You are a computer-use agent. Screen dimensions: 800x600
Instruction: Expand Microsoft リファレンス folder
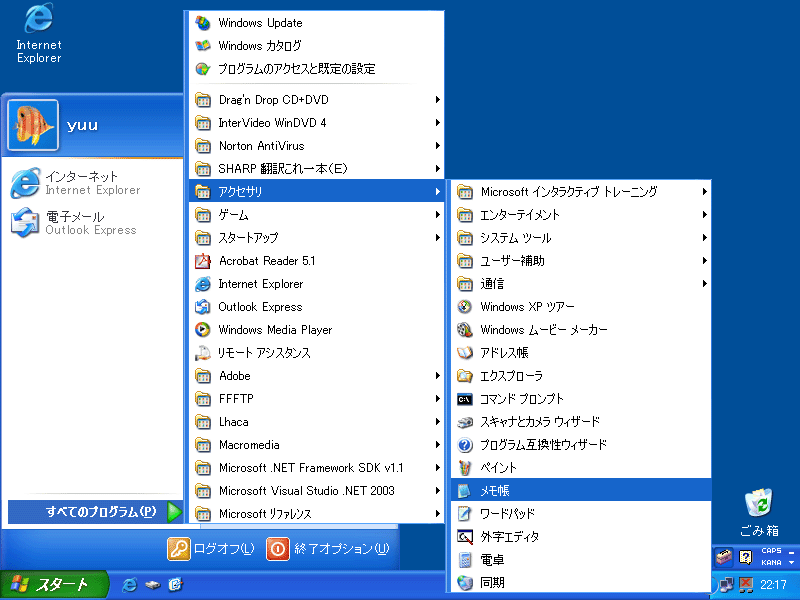click(316, 514)
